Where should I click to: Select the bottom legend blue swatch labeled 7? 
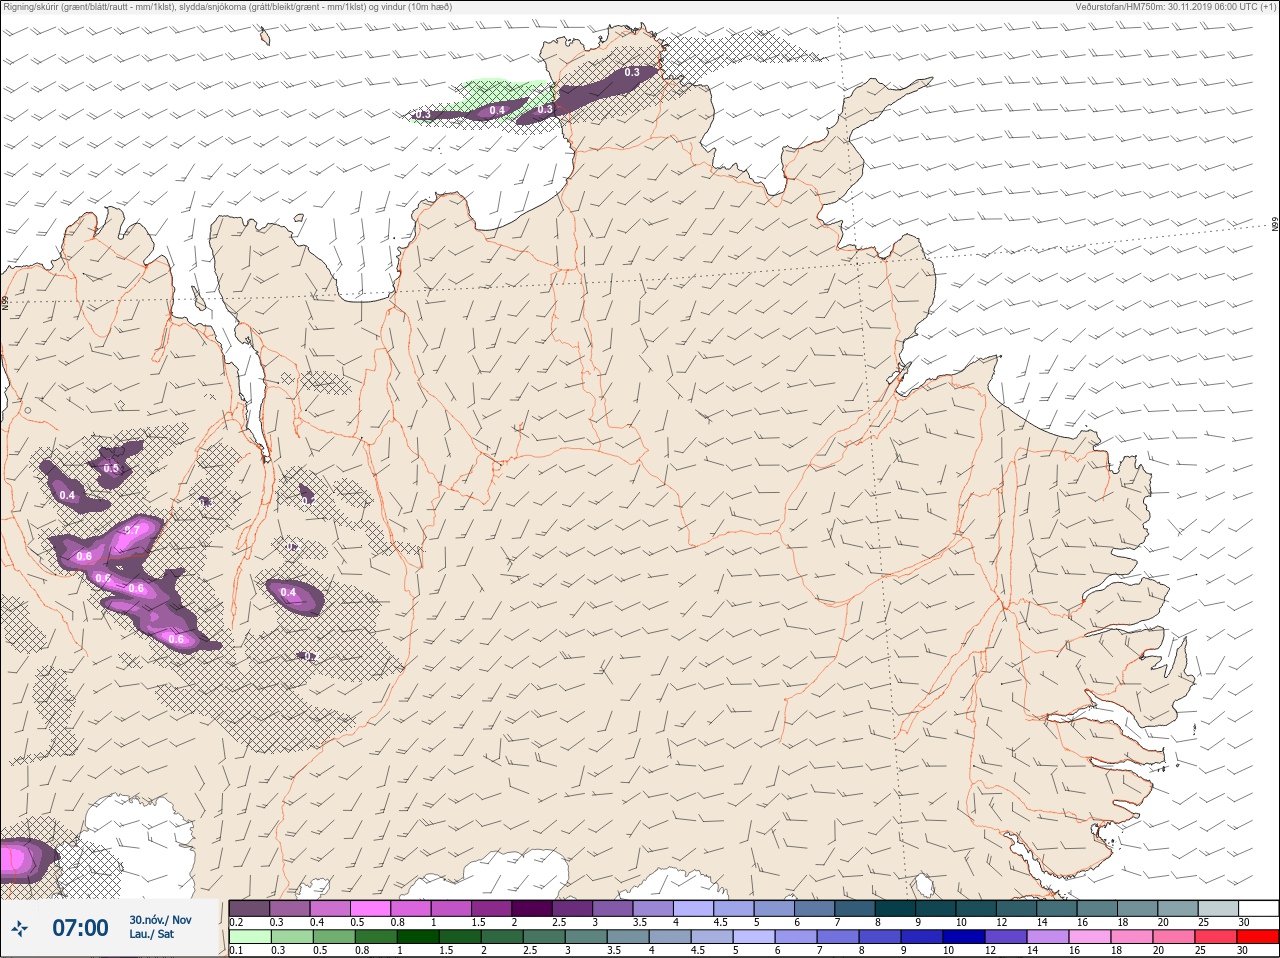click(838, 937)
